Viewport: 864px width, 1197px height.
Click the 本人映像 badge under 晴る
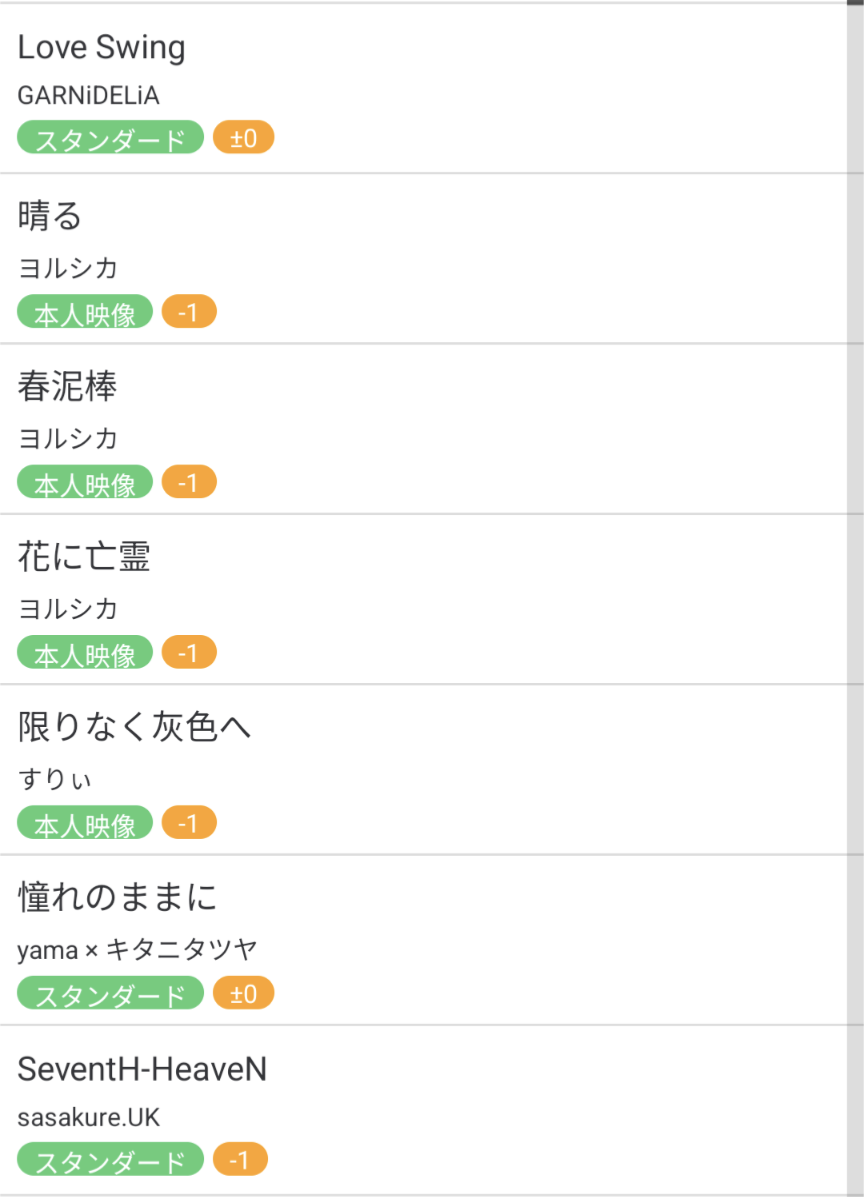click(85, 313)
